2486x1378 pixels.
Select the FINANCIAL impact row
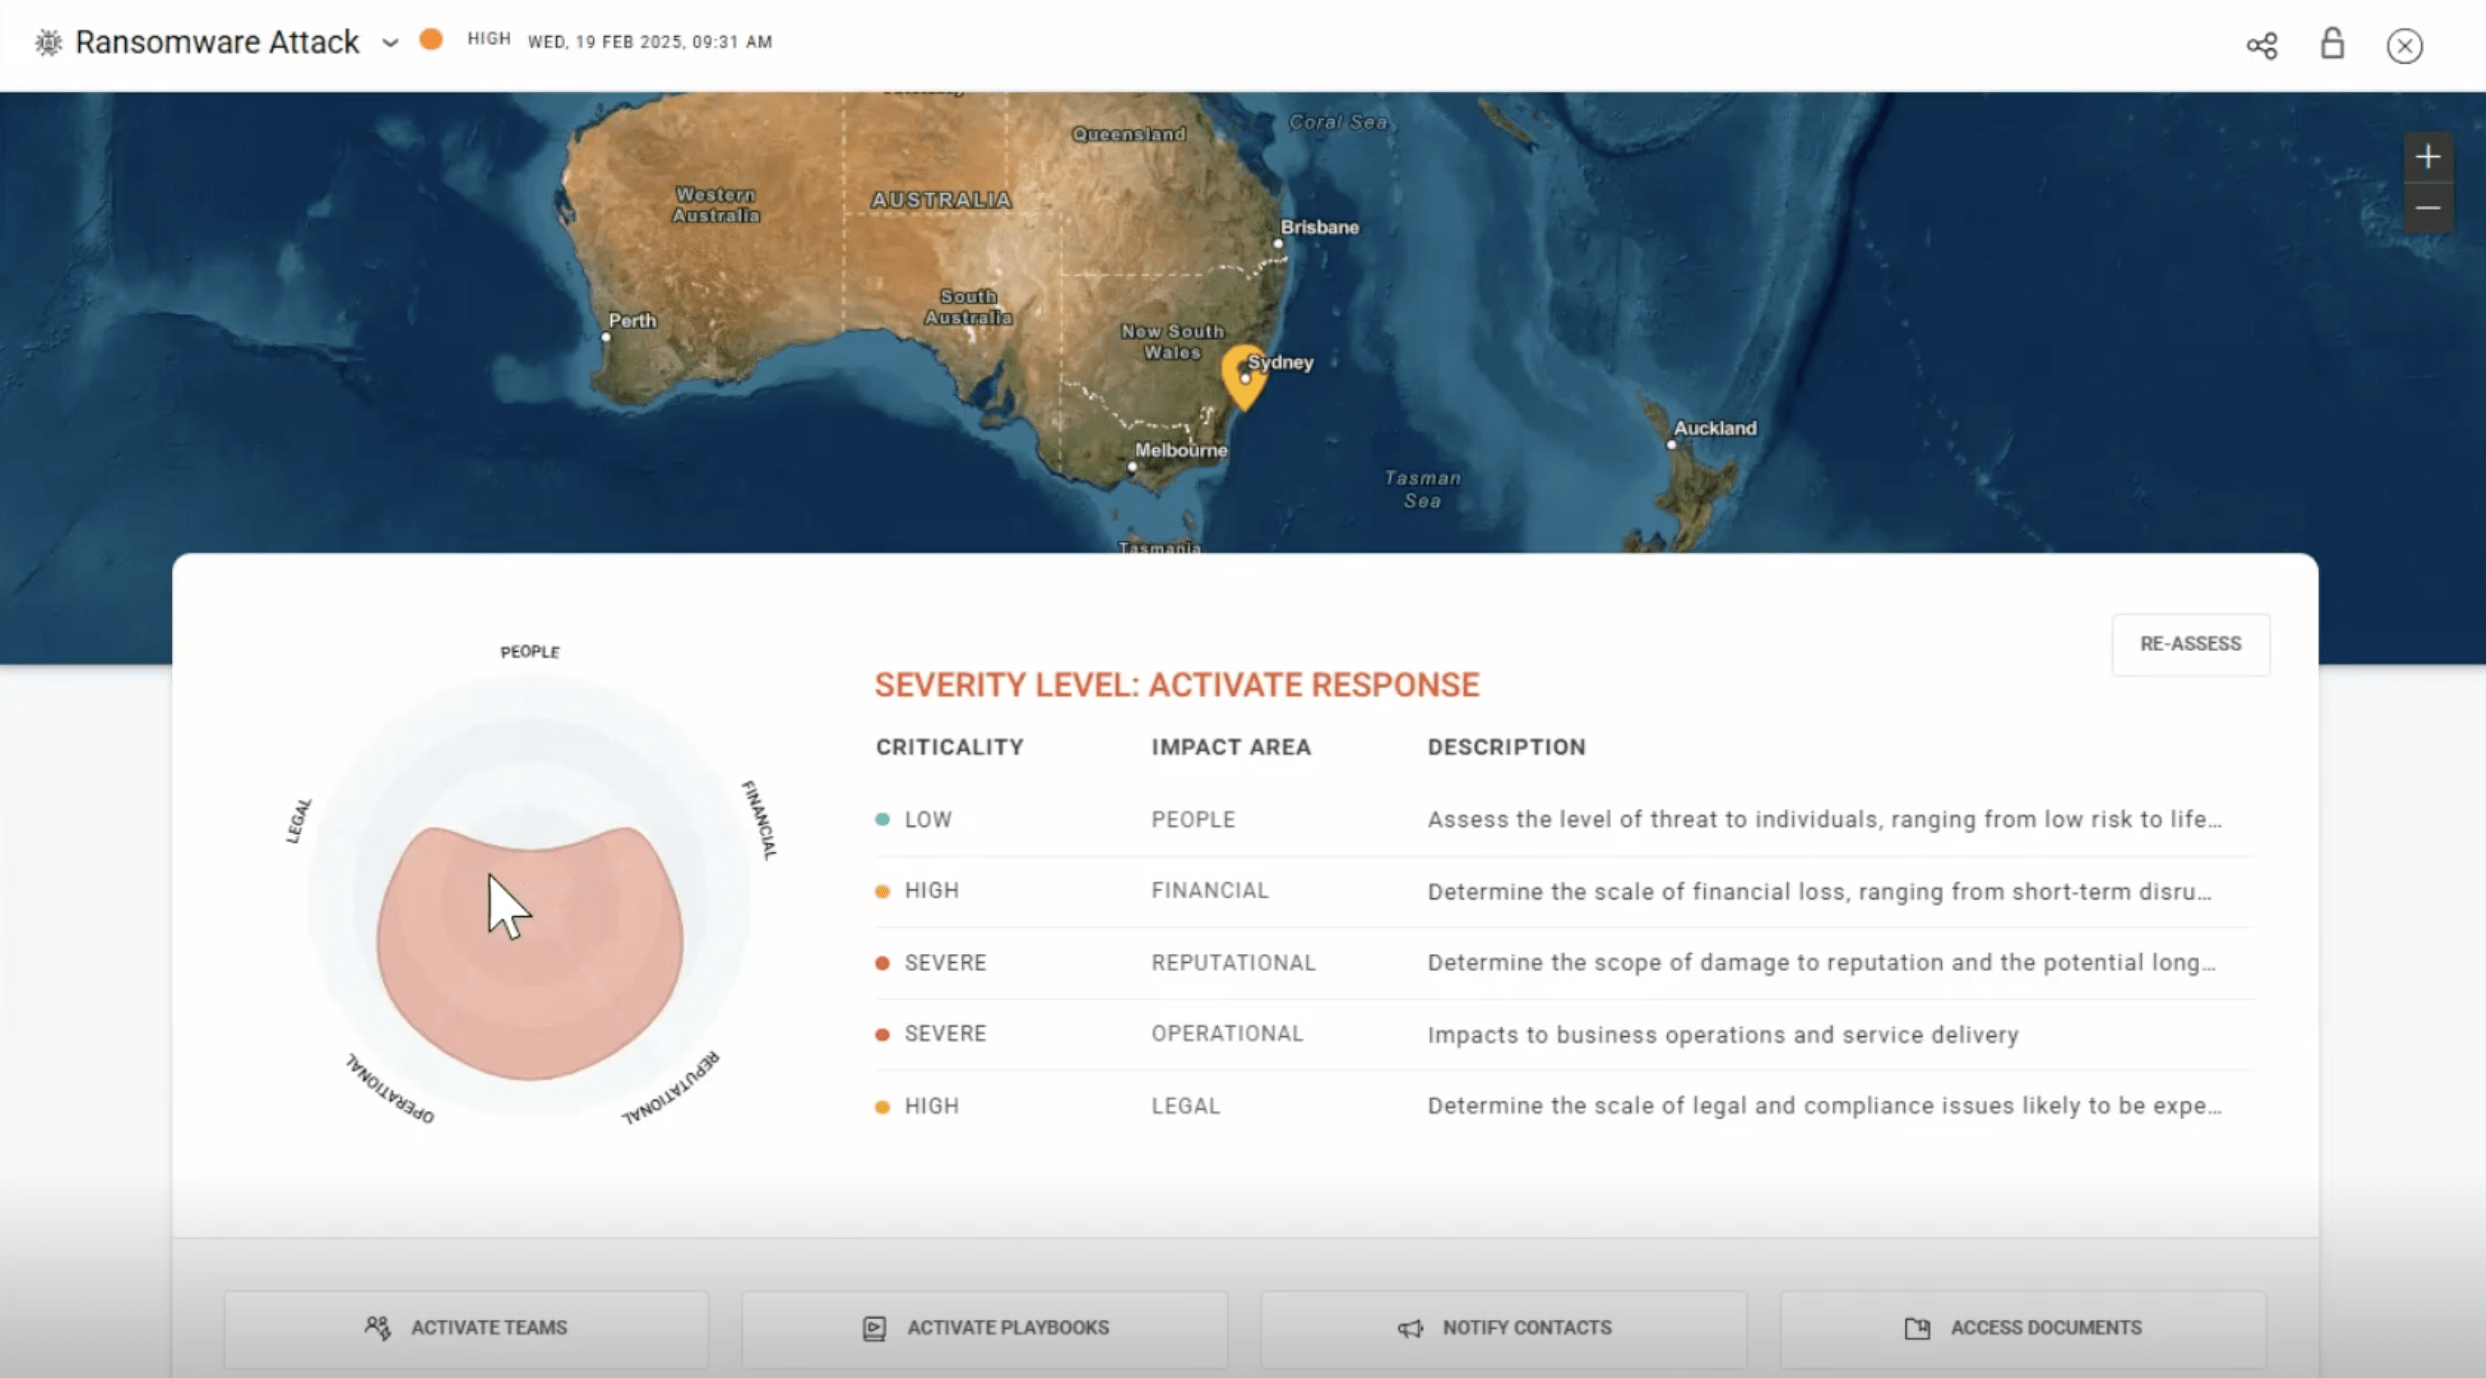coord(1209,890)
